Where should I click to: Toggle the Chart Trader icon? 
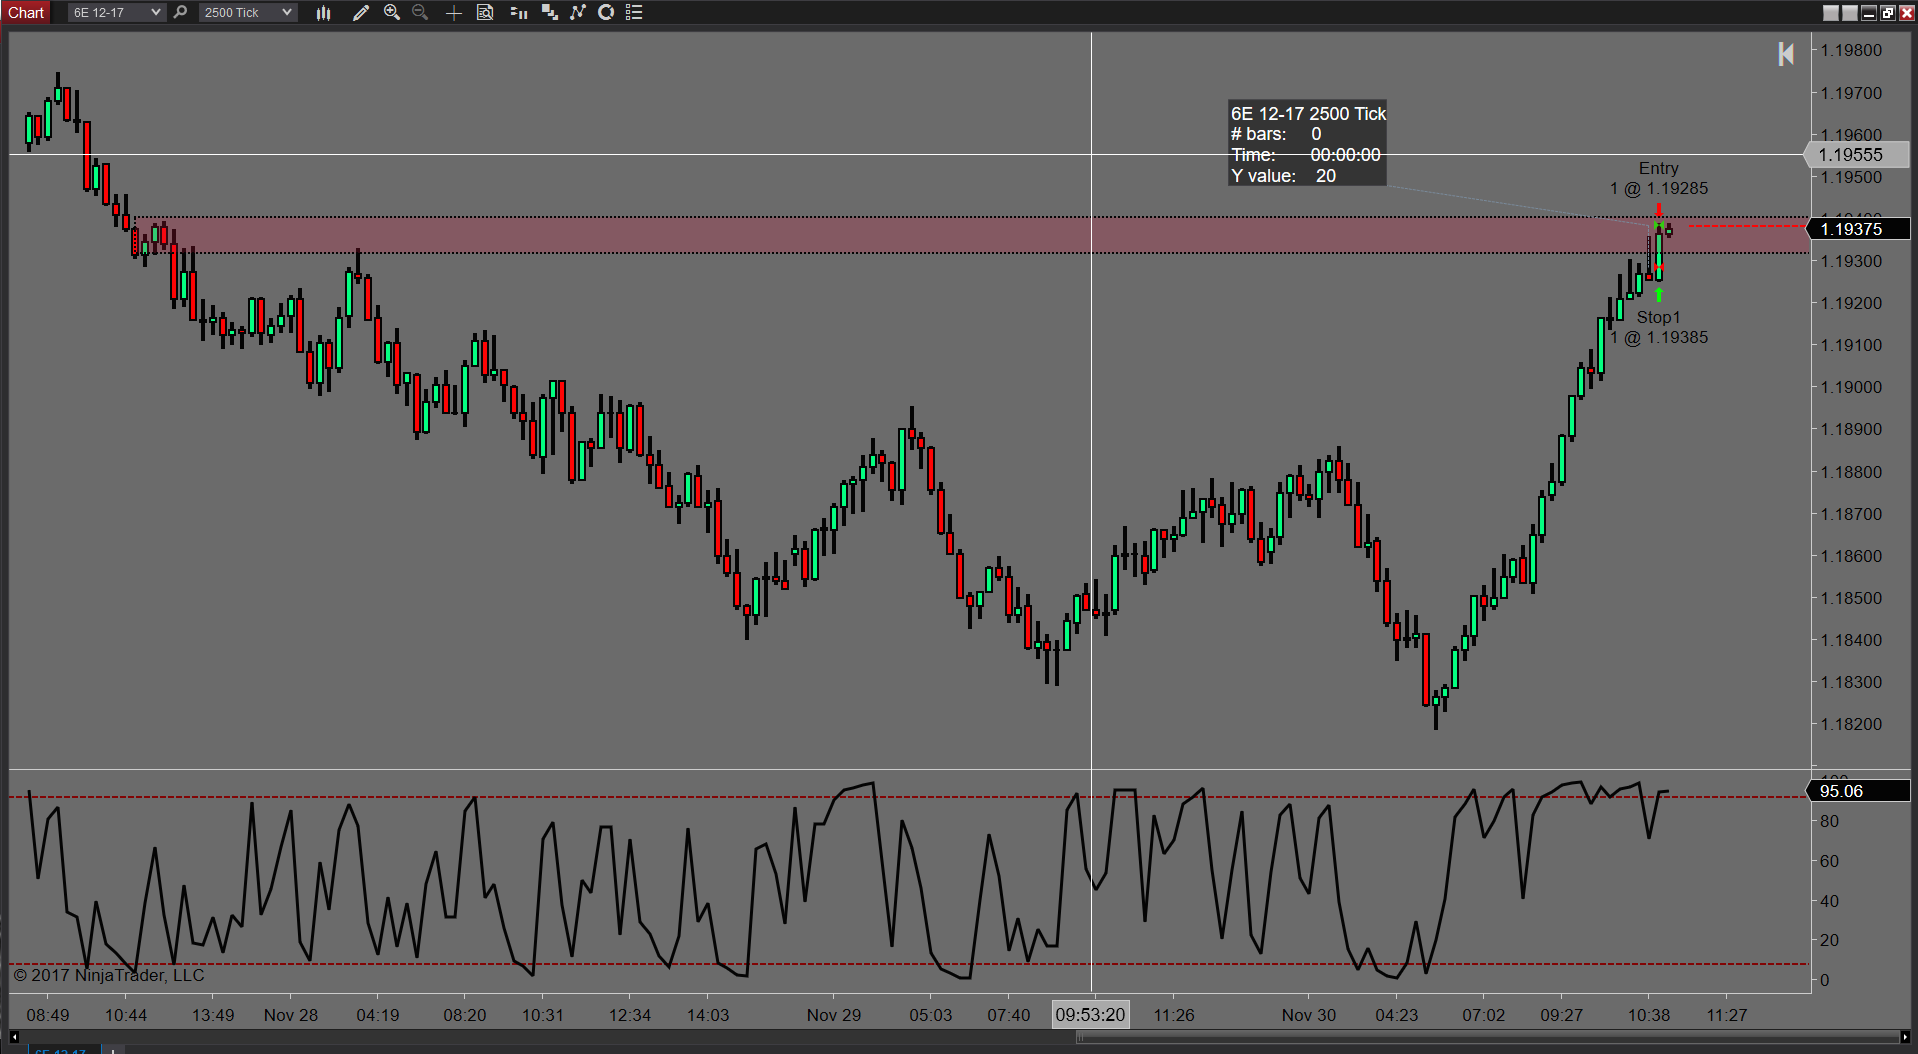point(518,13)
